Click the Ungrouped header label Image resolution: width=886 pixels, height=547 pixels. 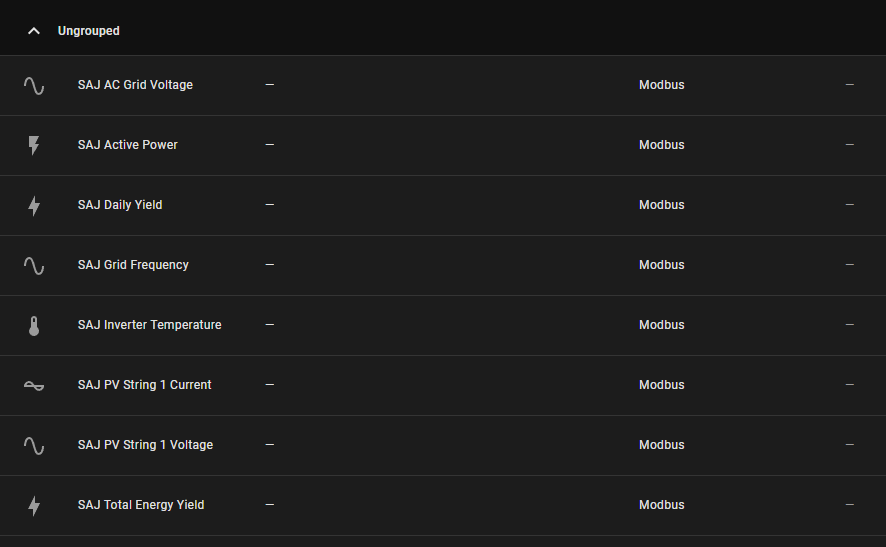click(x=89, y=31)
